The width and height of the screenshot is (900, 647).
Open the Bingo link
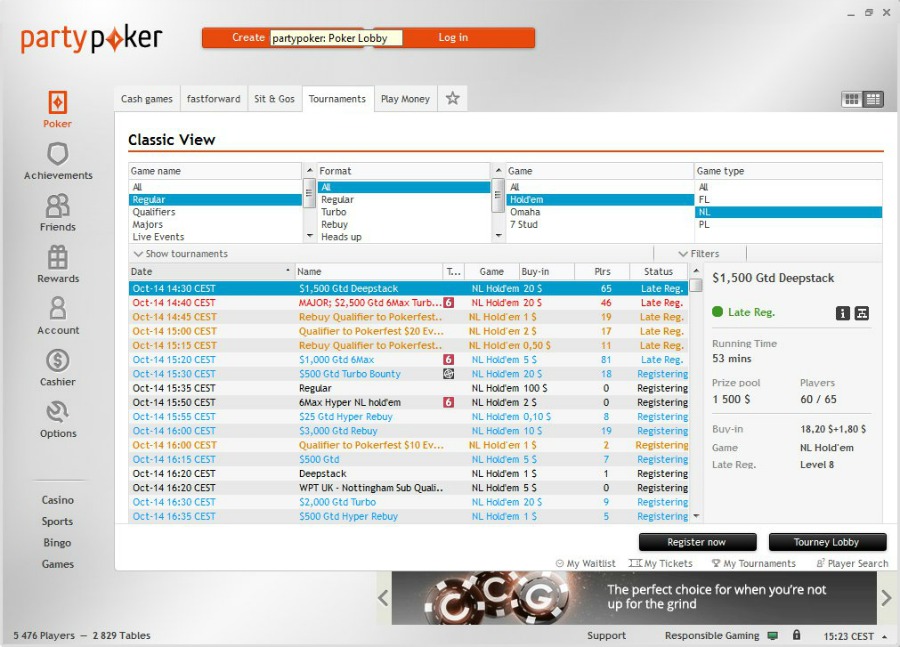(57, 543)
